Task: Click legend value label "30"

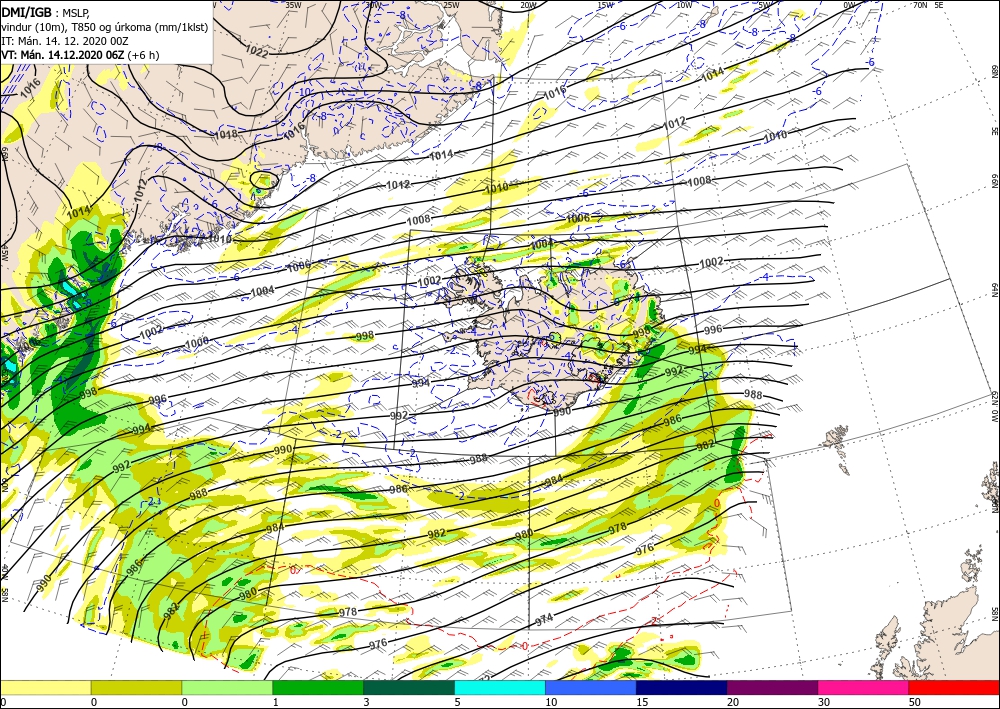Action: coord(823,702)
